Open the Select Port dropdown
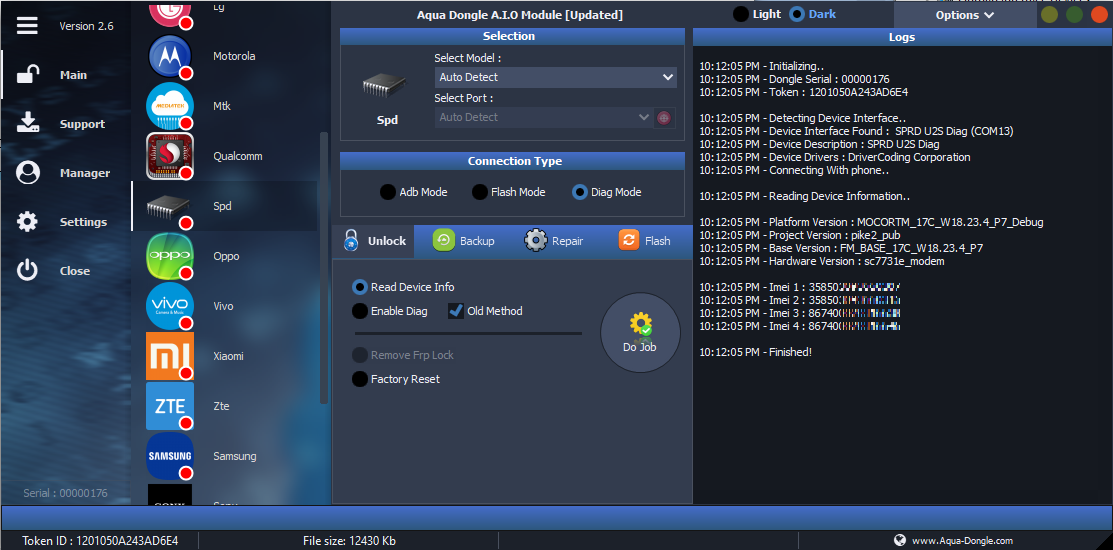 544,117
